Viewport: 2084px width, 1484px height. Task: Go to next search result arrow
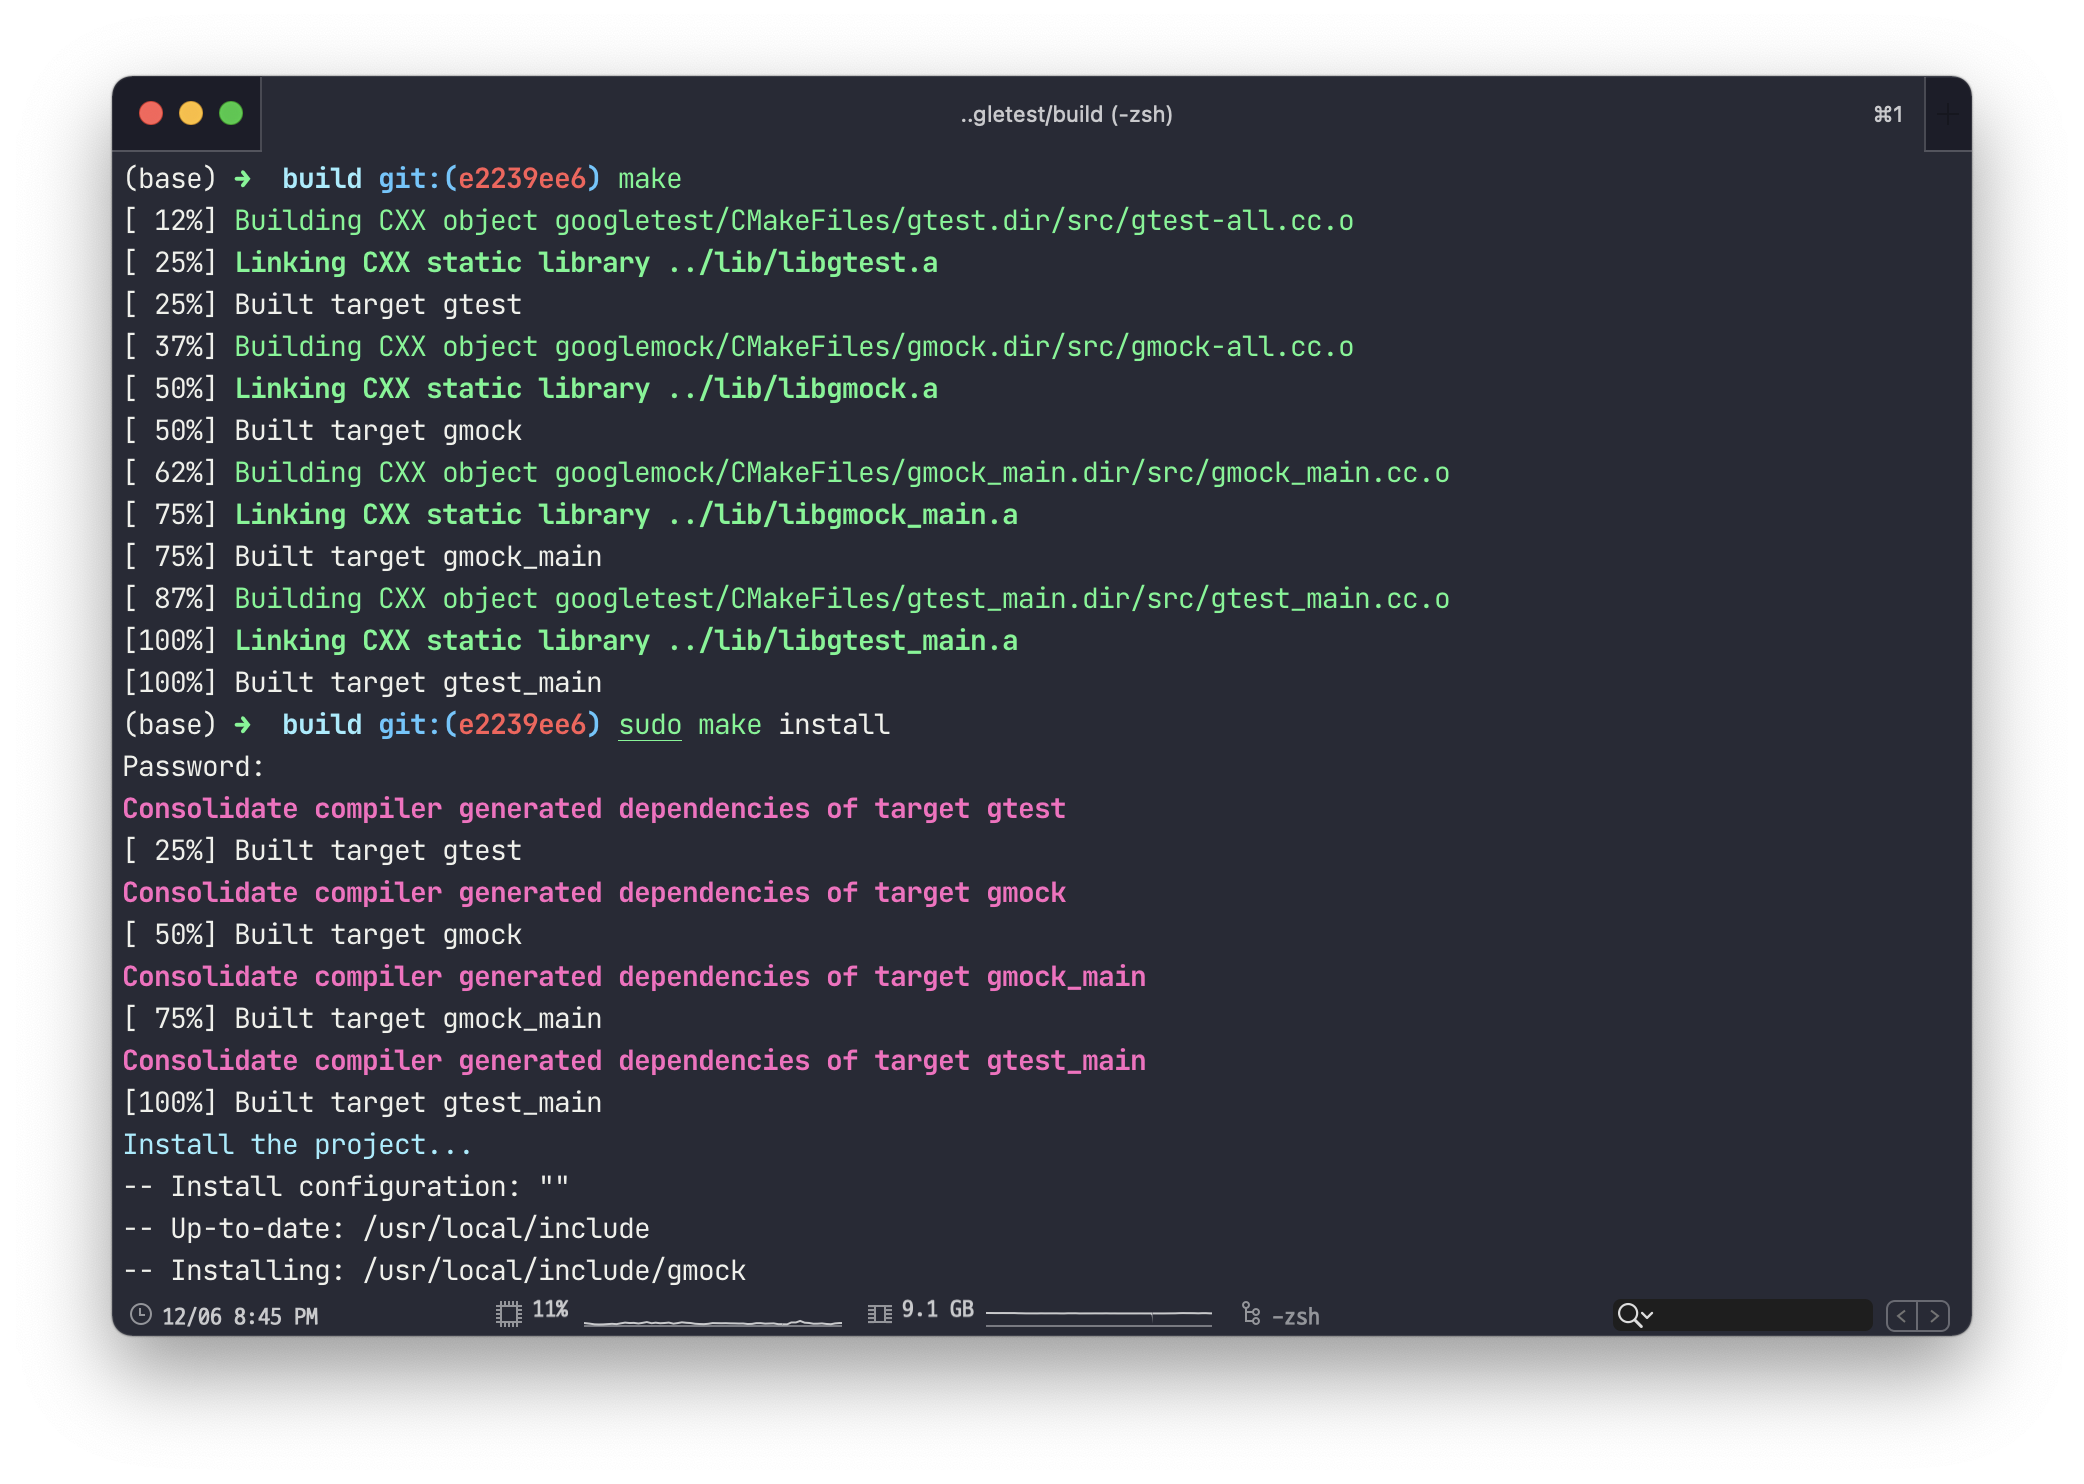coord(1934,1315)
